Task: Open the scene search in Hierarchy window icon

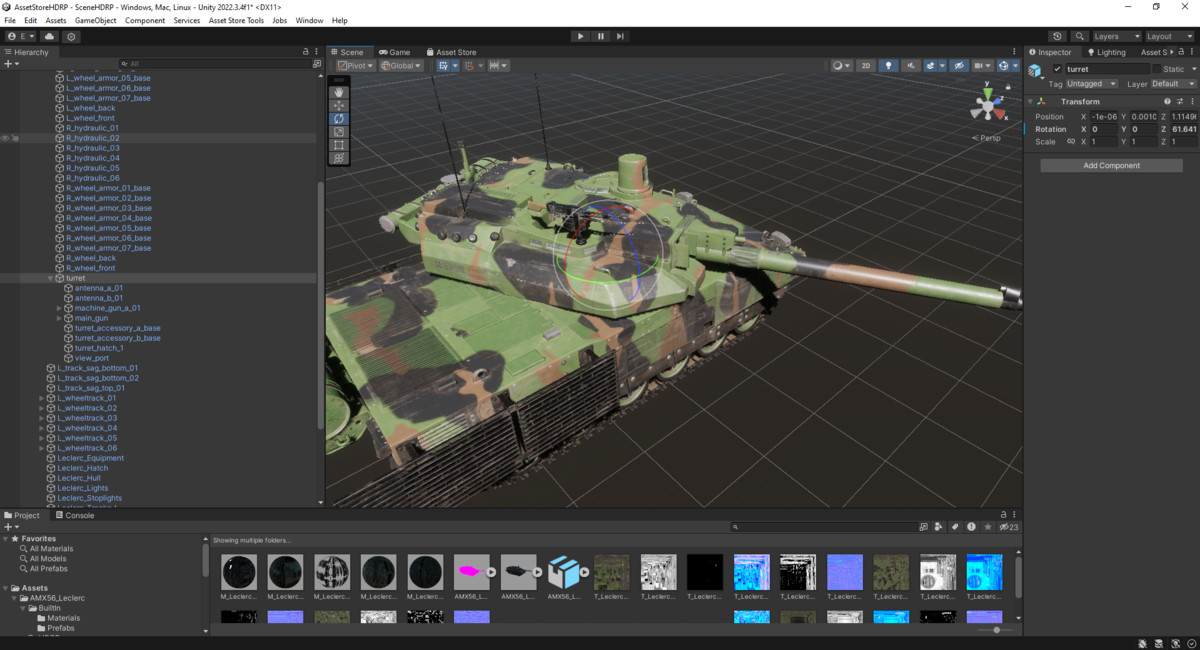Action: (x=317, y=64)
